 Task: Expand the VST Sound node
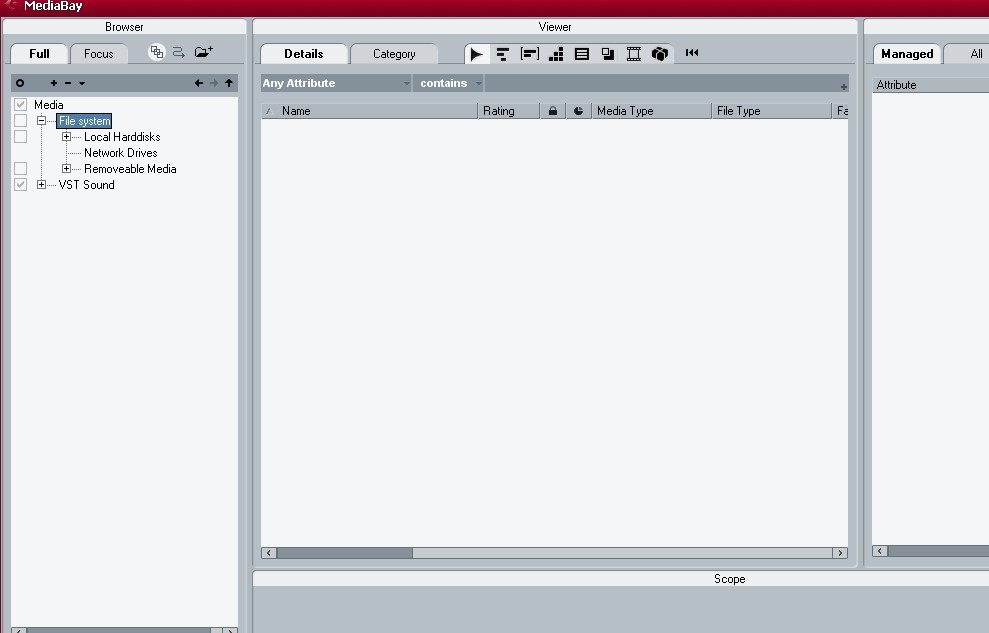pos(41,185)
